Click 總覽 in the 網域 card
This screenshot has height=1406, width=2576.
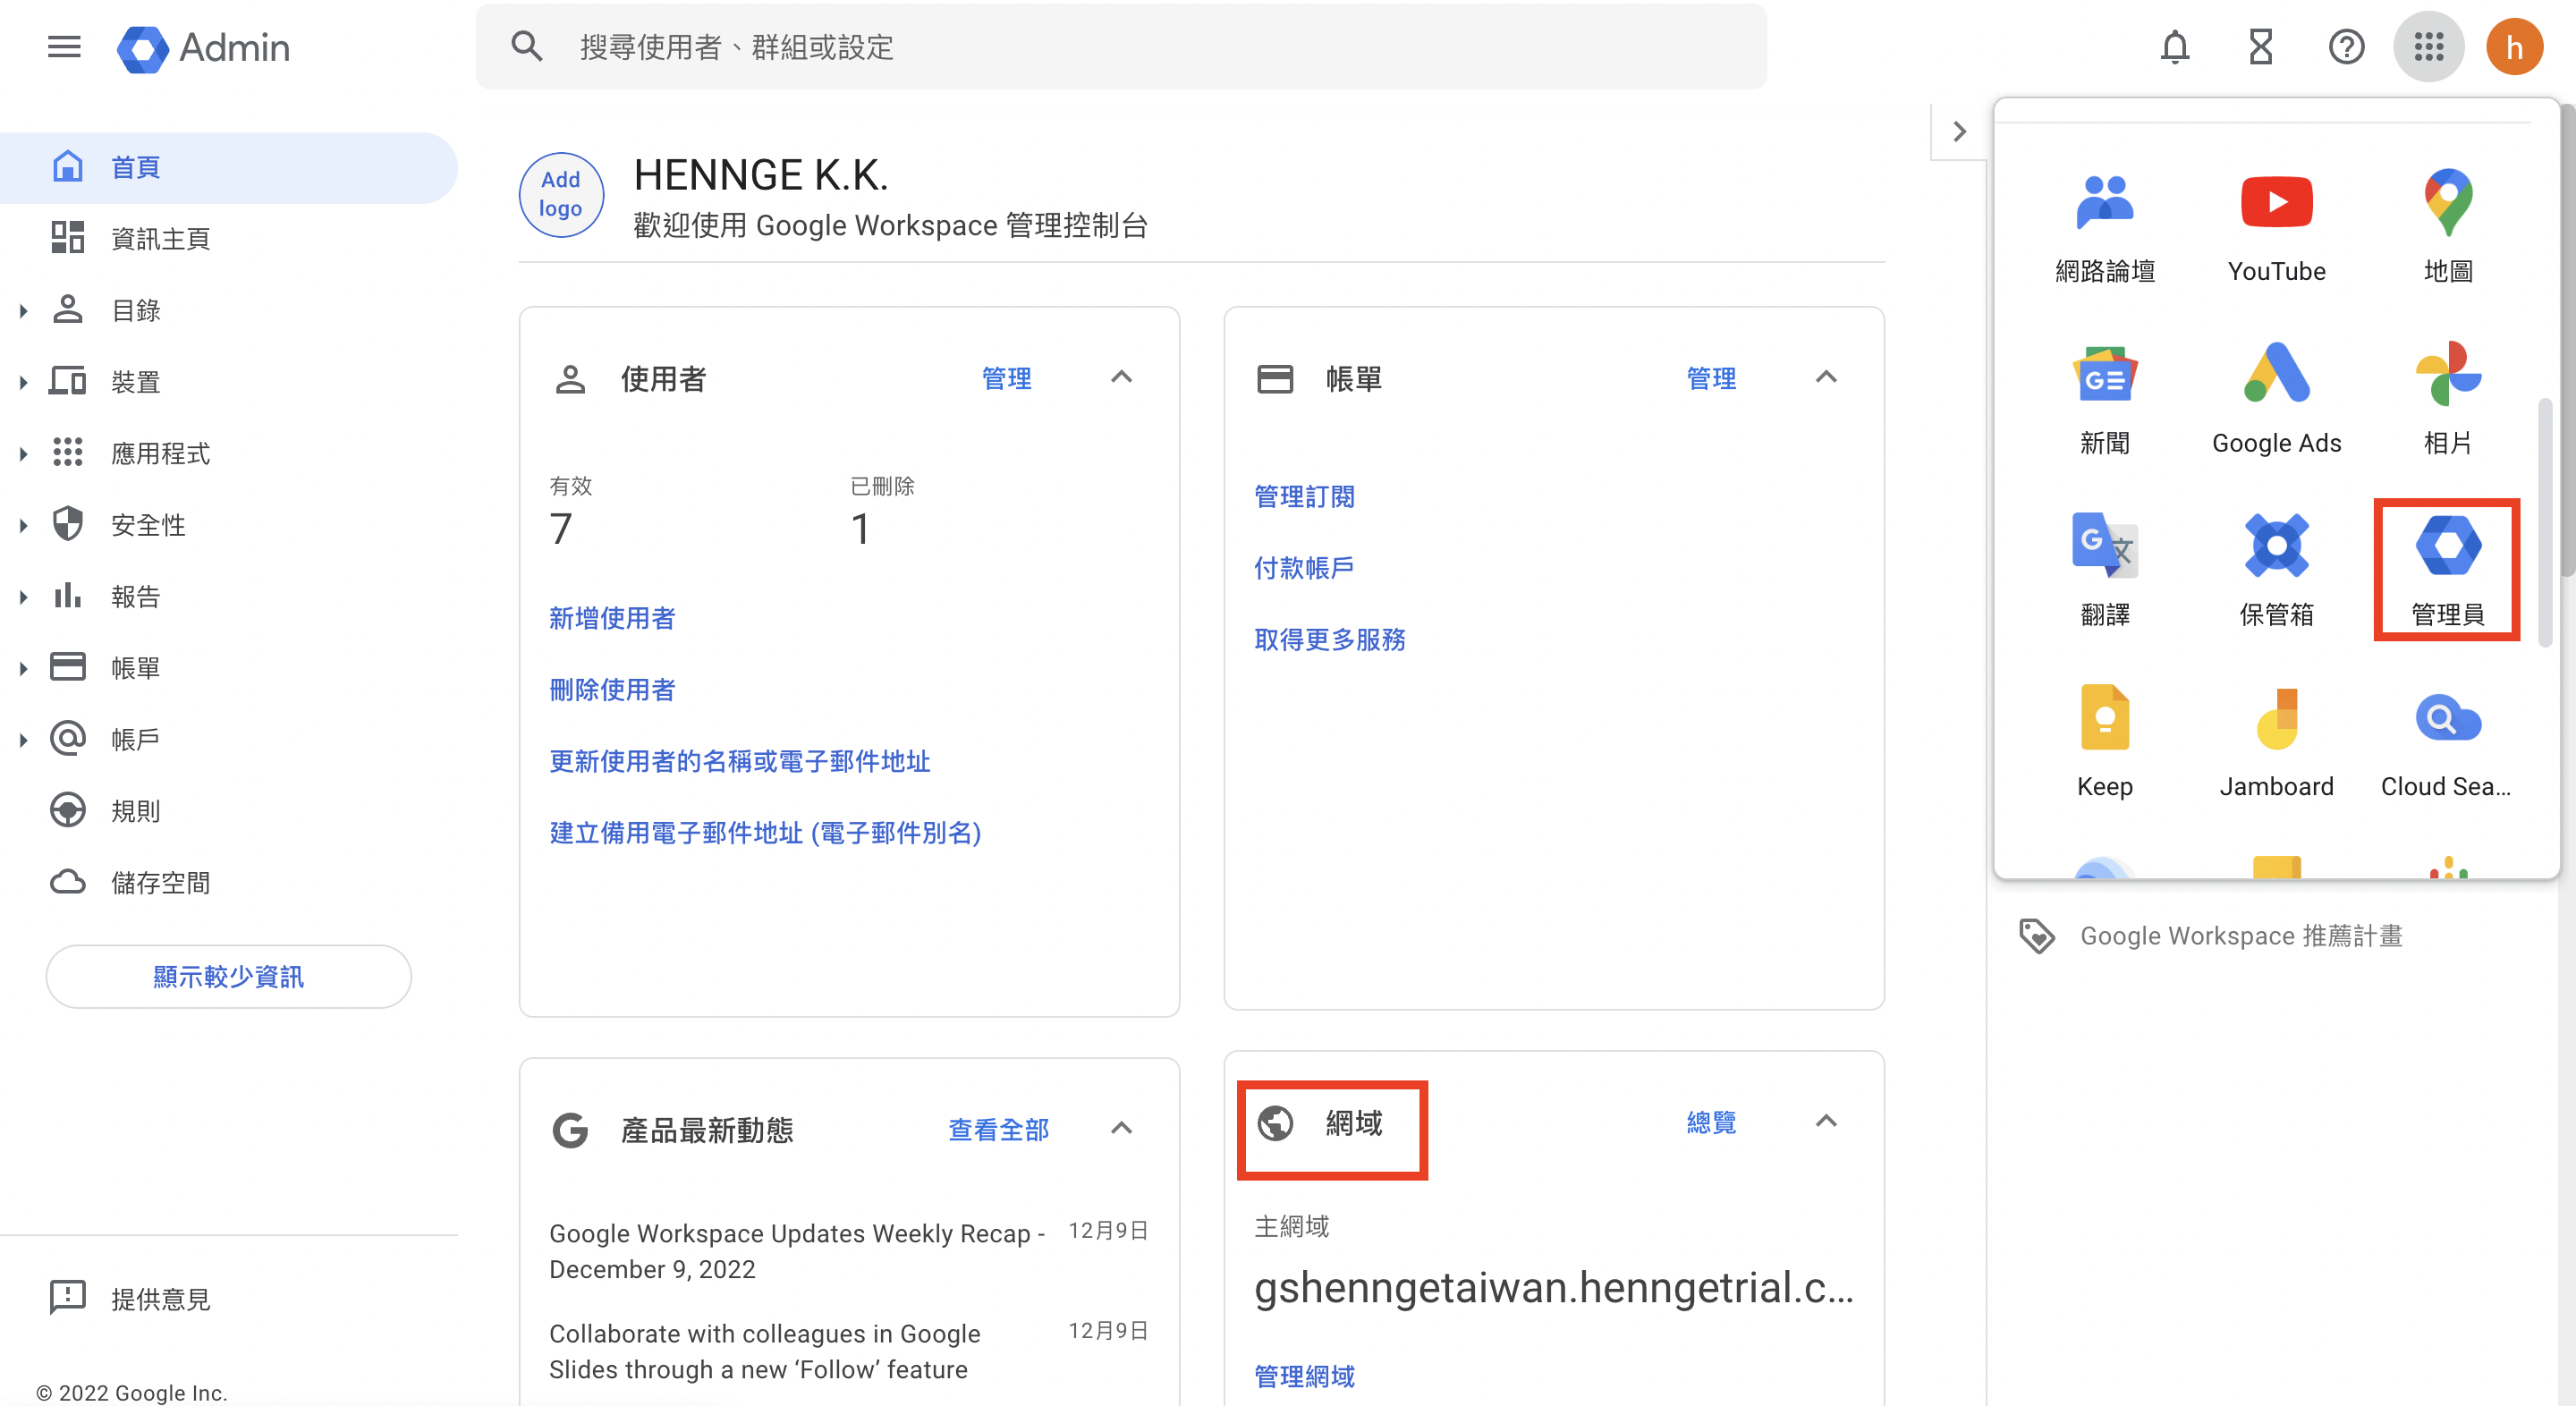pyautogui.click(x=1710, y=1122)
